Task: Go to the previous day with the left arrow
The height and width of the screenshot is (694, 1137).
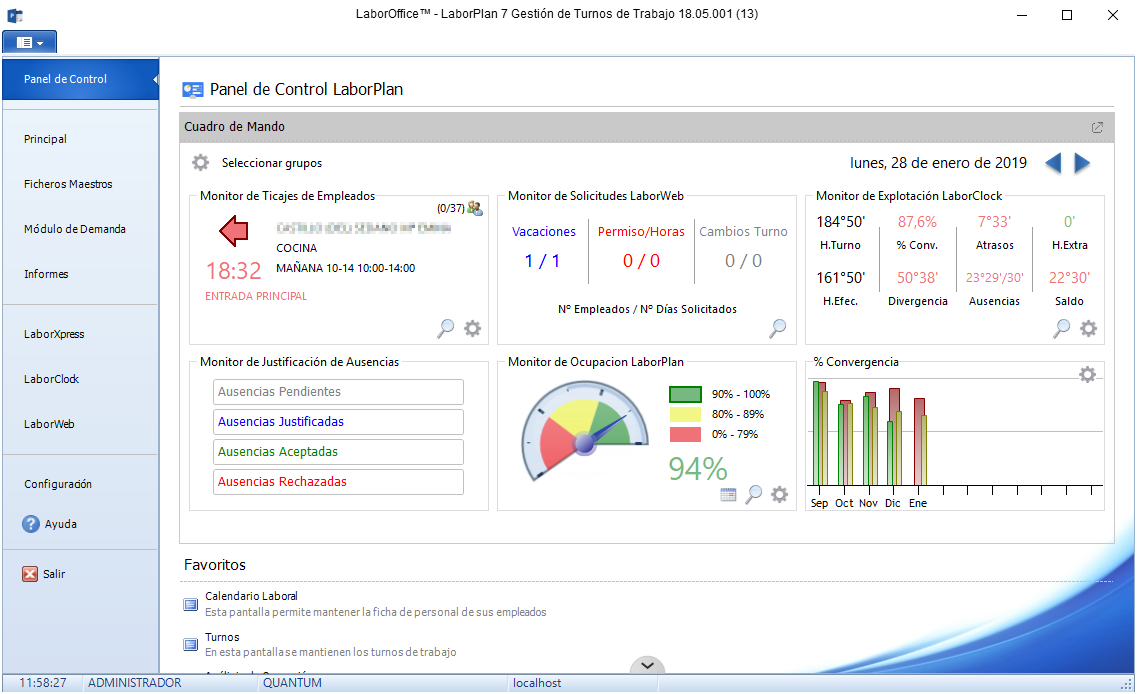Action: coord(1053,163)
